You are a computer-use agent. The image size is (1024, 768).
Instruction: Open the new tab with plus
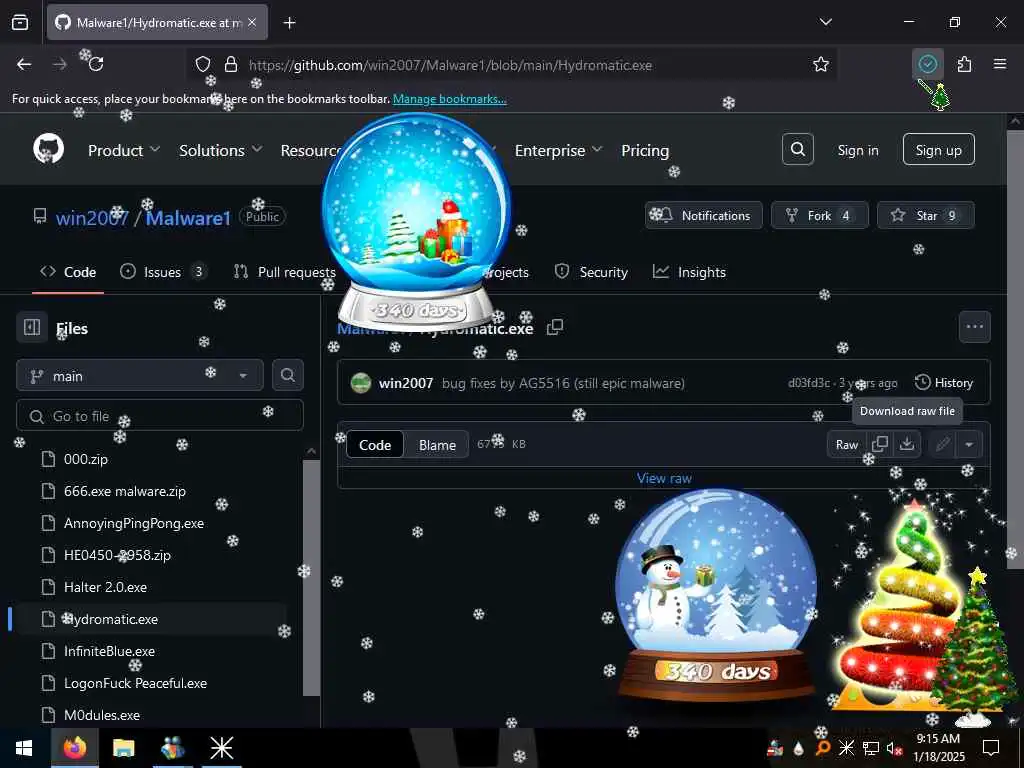[289, 23]
